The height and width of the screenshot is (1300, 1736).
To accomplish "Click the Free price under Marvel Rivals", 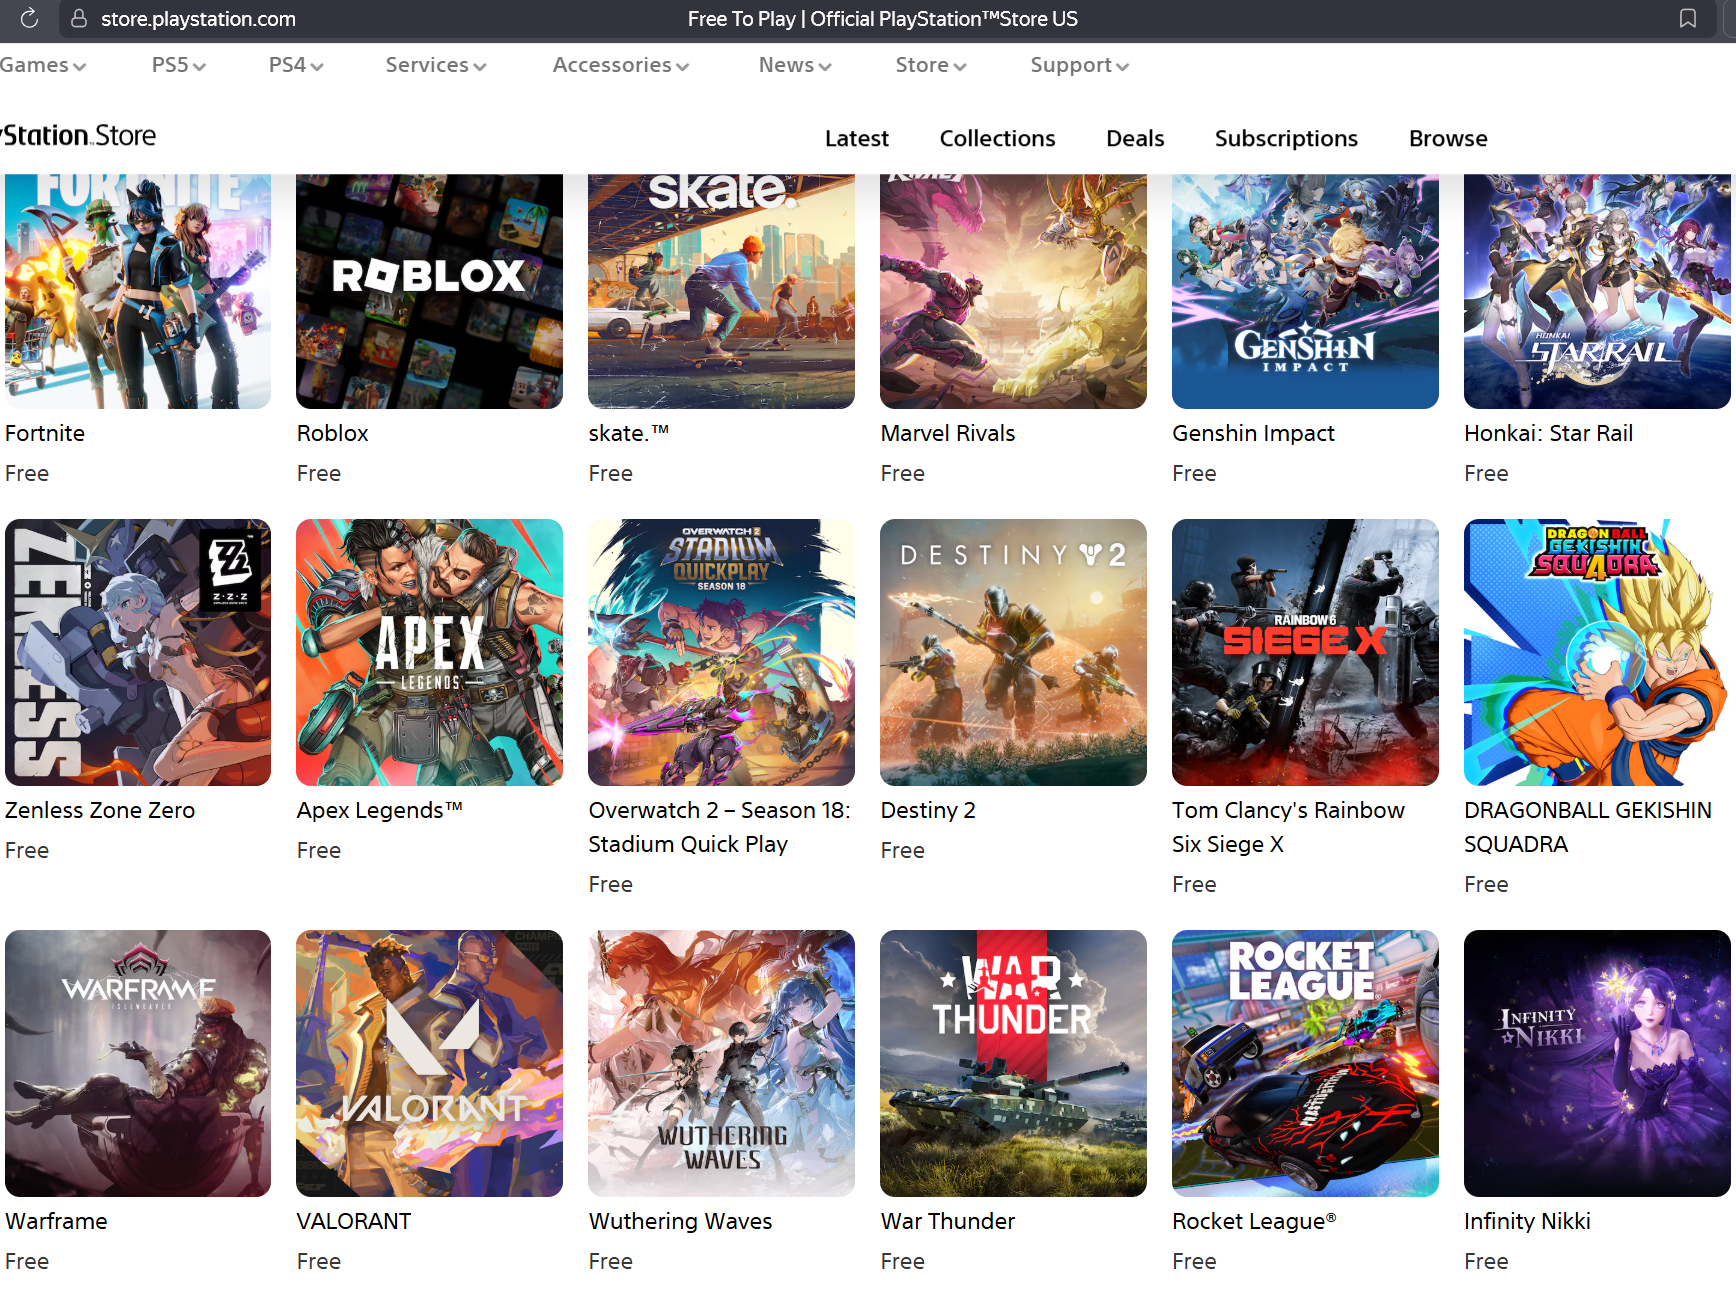I will [903, 473].
